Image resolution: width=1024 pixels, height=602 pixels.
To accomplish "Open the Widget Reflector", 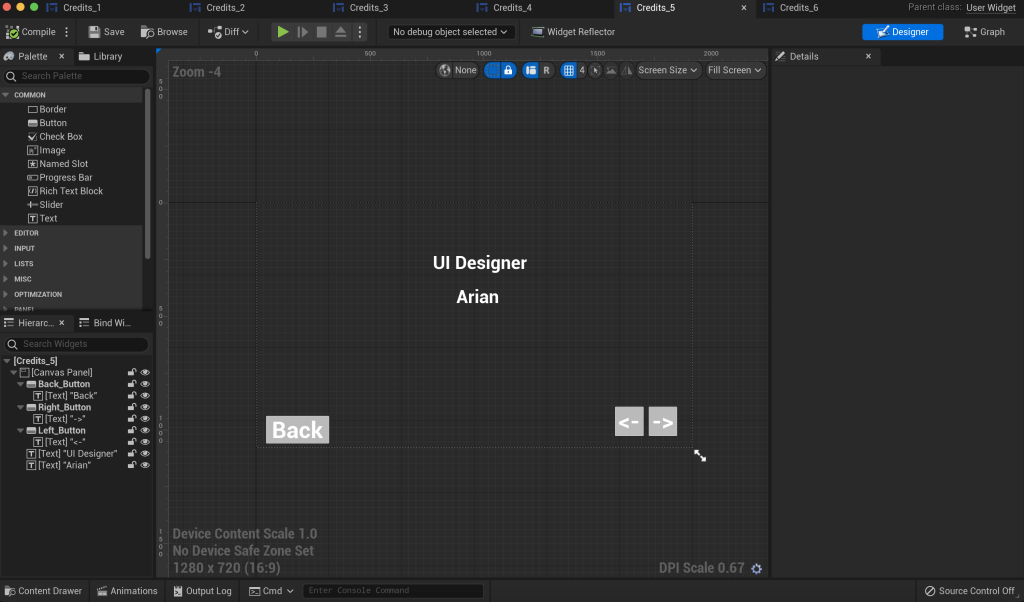I will coord(573,32).
